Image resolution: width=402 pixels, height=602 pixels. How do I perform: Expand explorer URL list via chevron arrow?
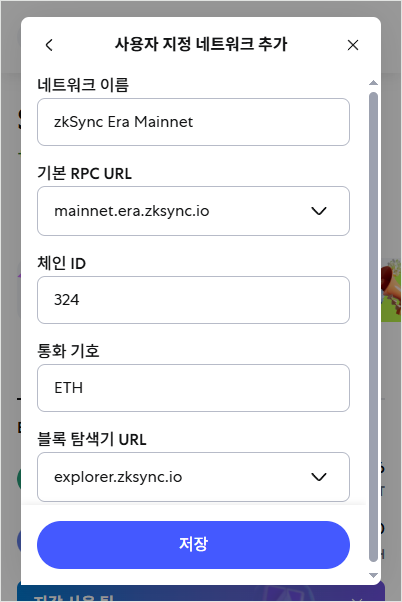coord(319,477)
